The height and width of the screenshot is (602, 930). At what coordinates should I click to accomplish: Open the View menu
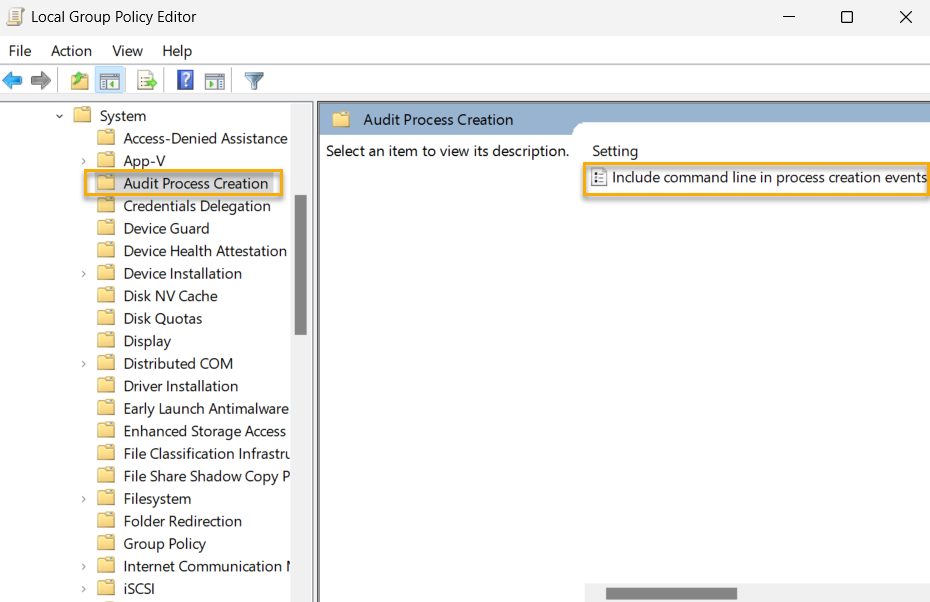click(127, 51)
